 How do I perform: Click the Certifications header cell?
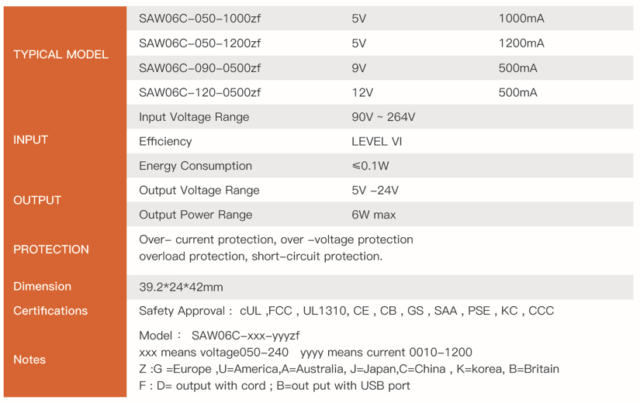[x=50, y=311]
